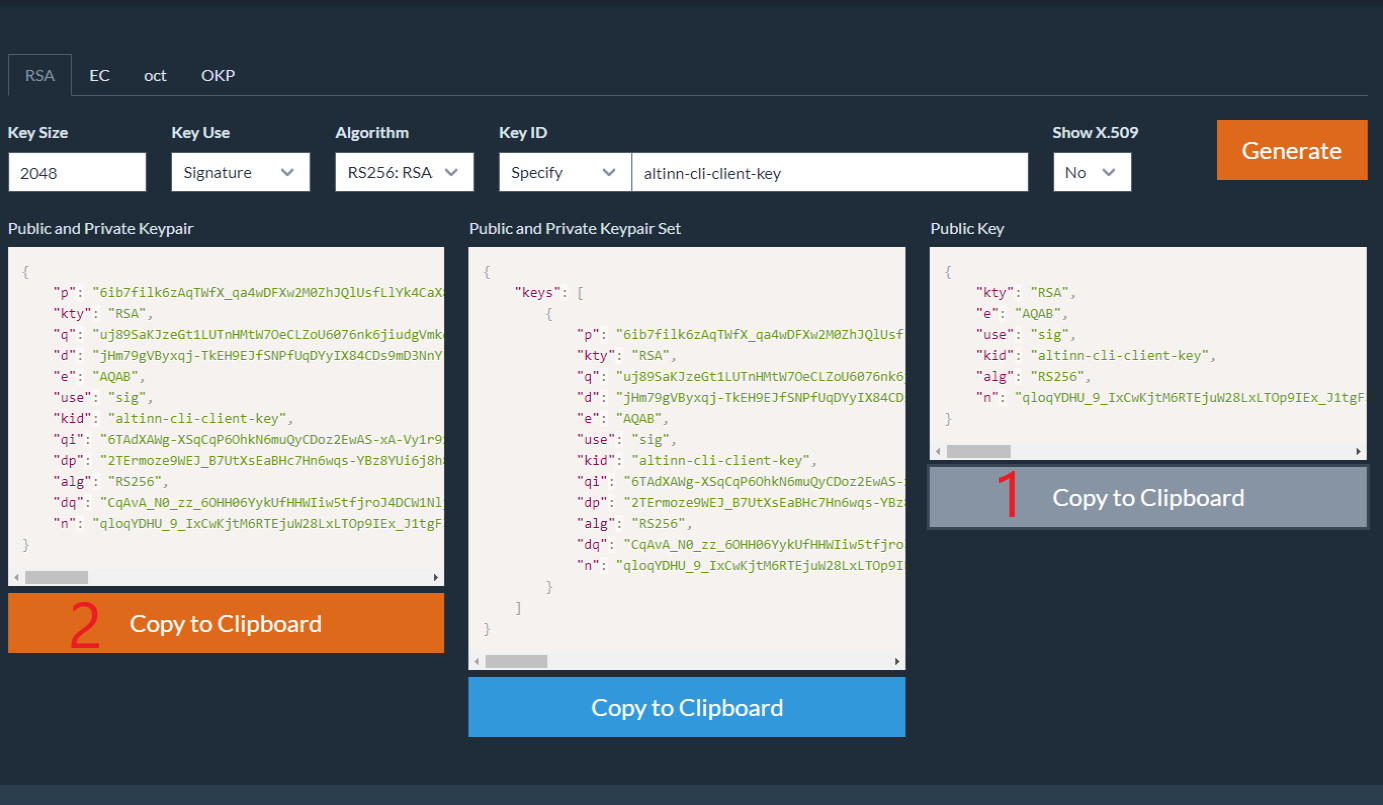The height and width of the screenshot is (805, 1383).
Task: Copy Public and Private Keypair to clipboard
Action: pyautogui.click(x=226, y=623)
